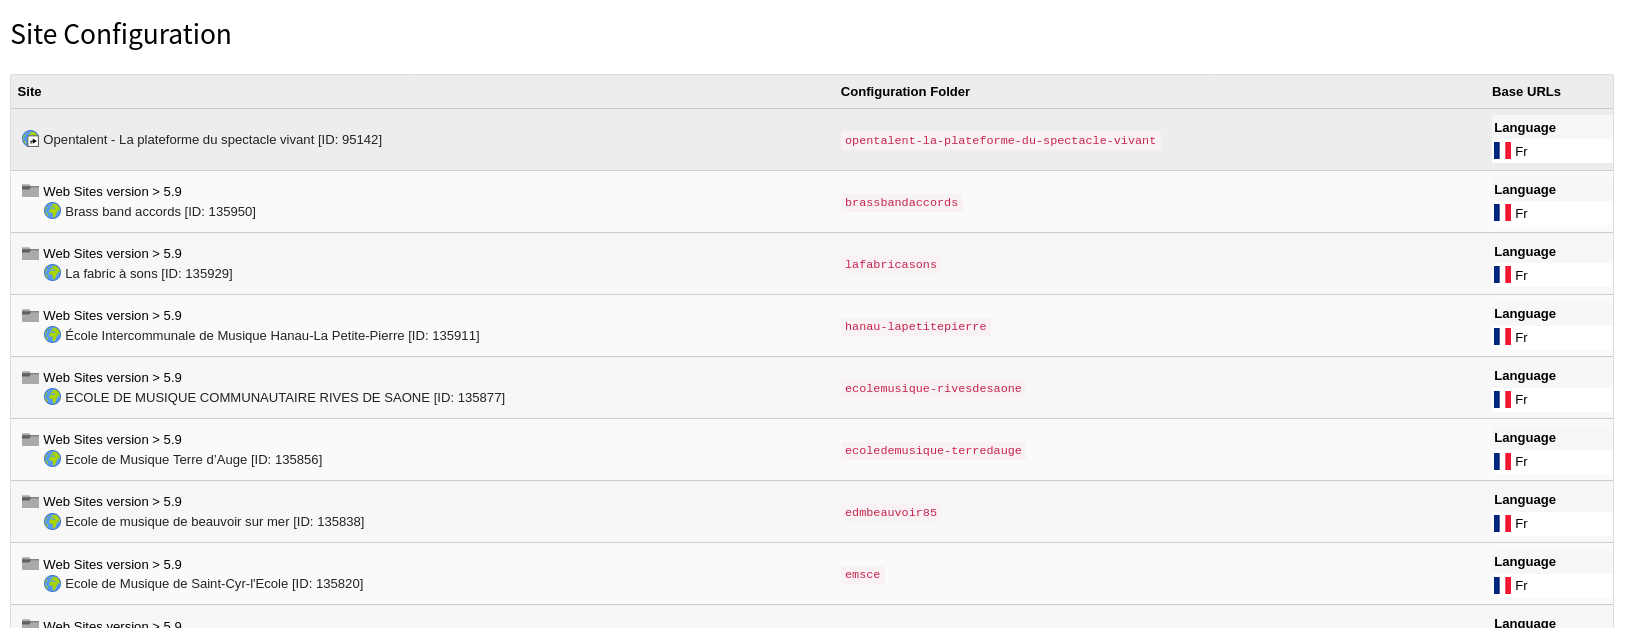Select Web Sites version > 5.9 above Terre d'Auge
The width and height of the screenshot is (1630, 628).
pyautogui.click(x=112, y=440)
